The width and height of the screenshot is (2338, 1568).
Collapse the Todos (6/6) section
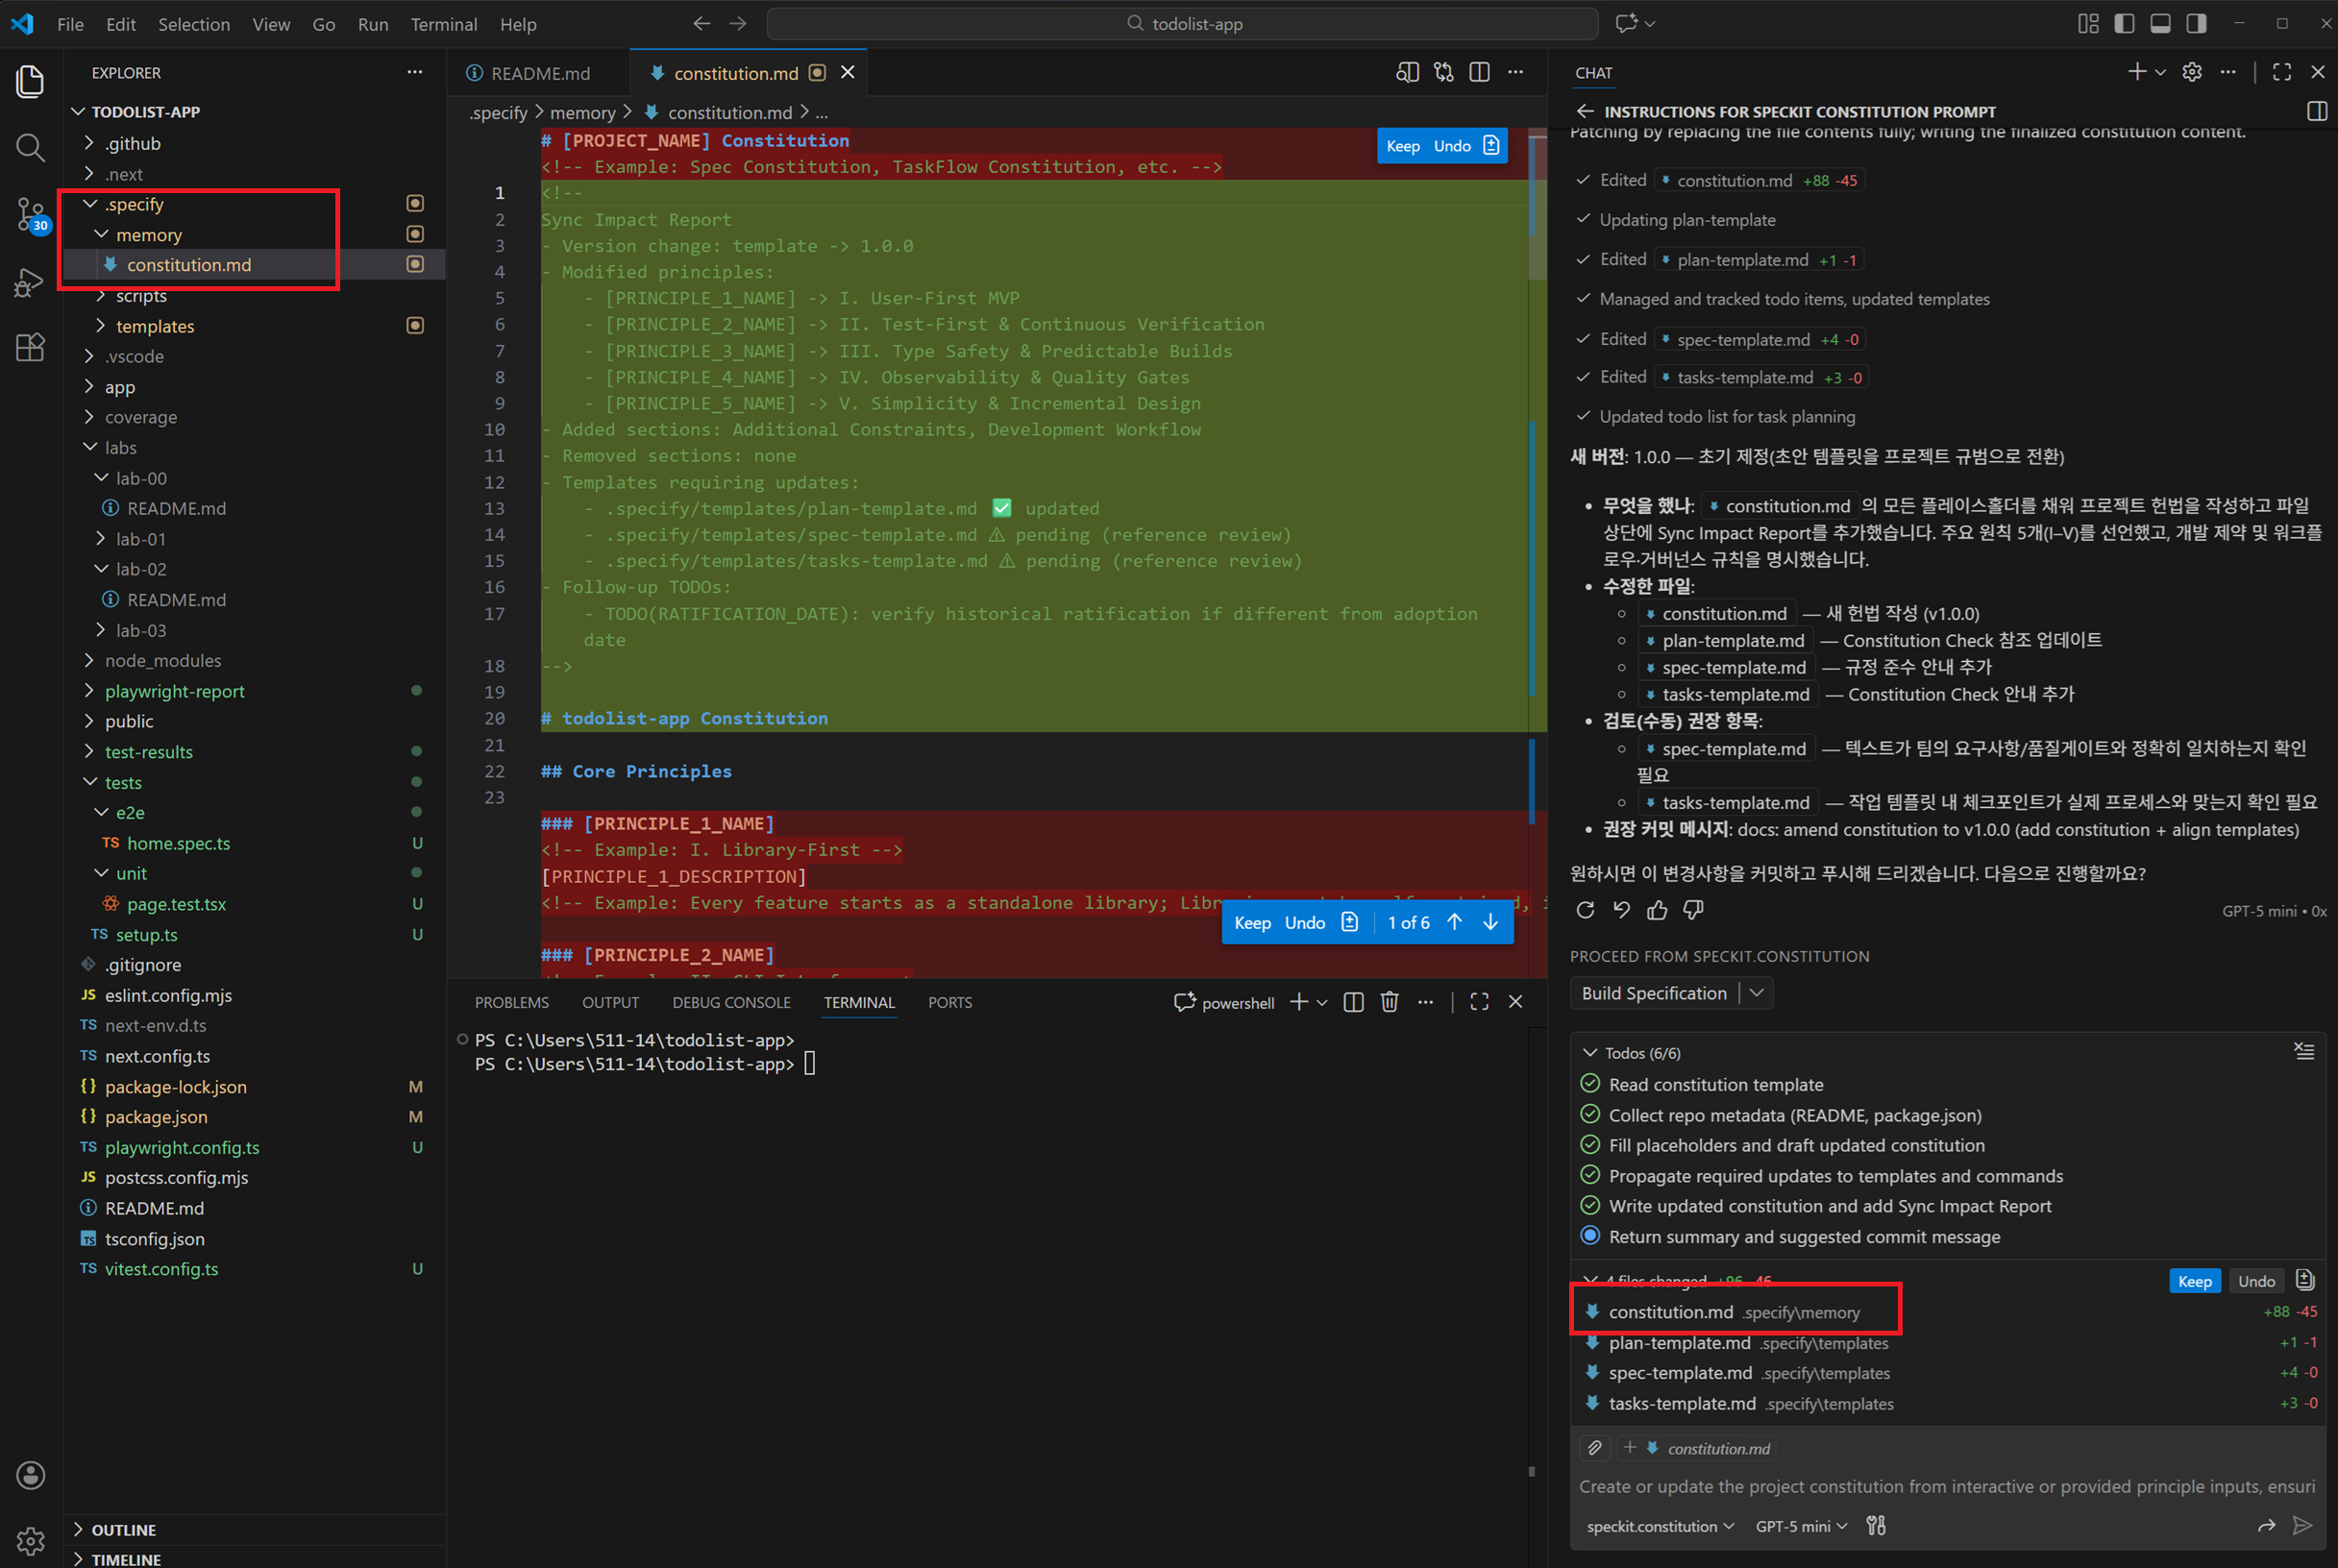point(1590,1053)
